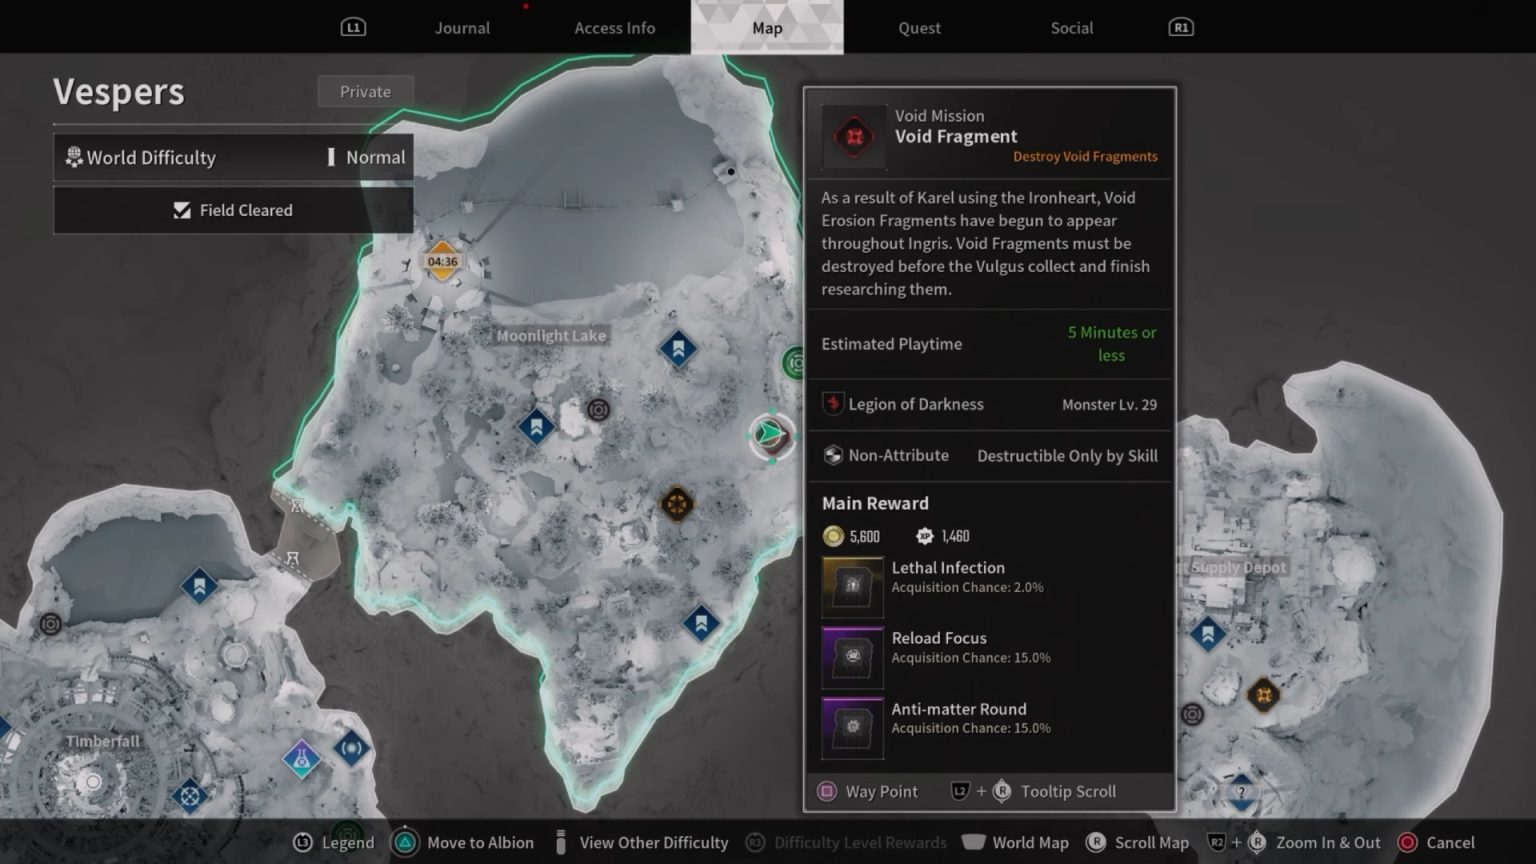Click the Zoom In & Out prompt
The height and width of the screenshot is (864, 1536).
pos(1295,843)
